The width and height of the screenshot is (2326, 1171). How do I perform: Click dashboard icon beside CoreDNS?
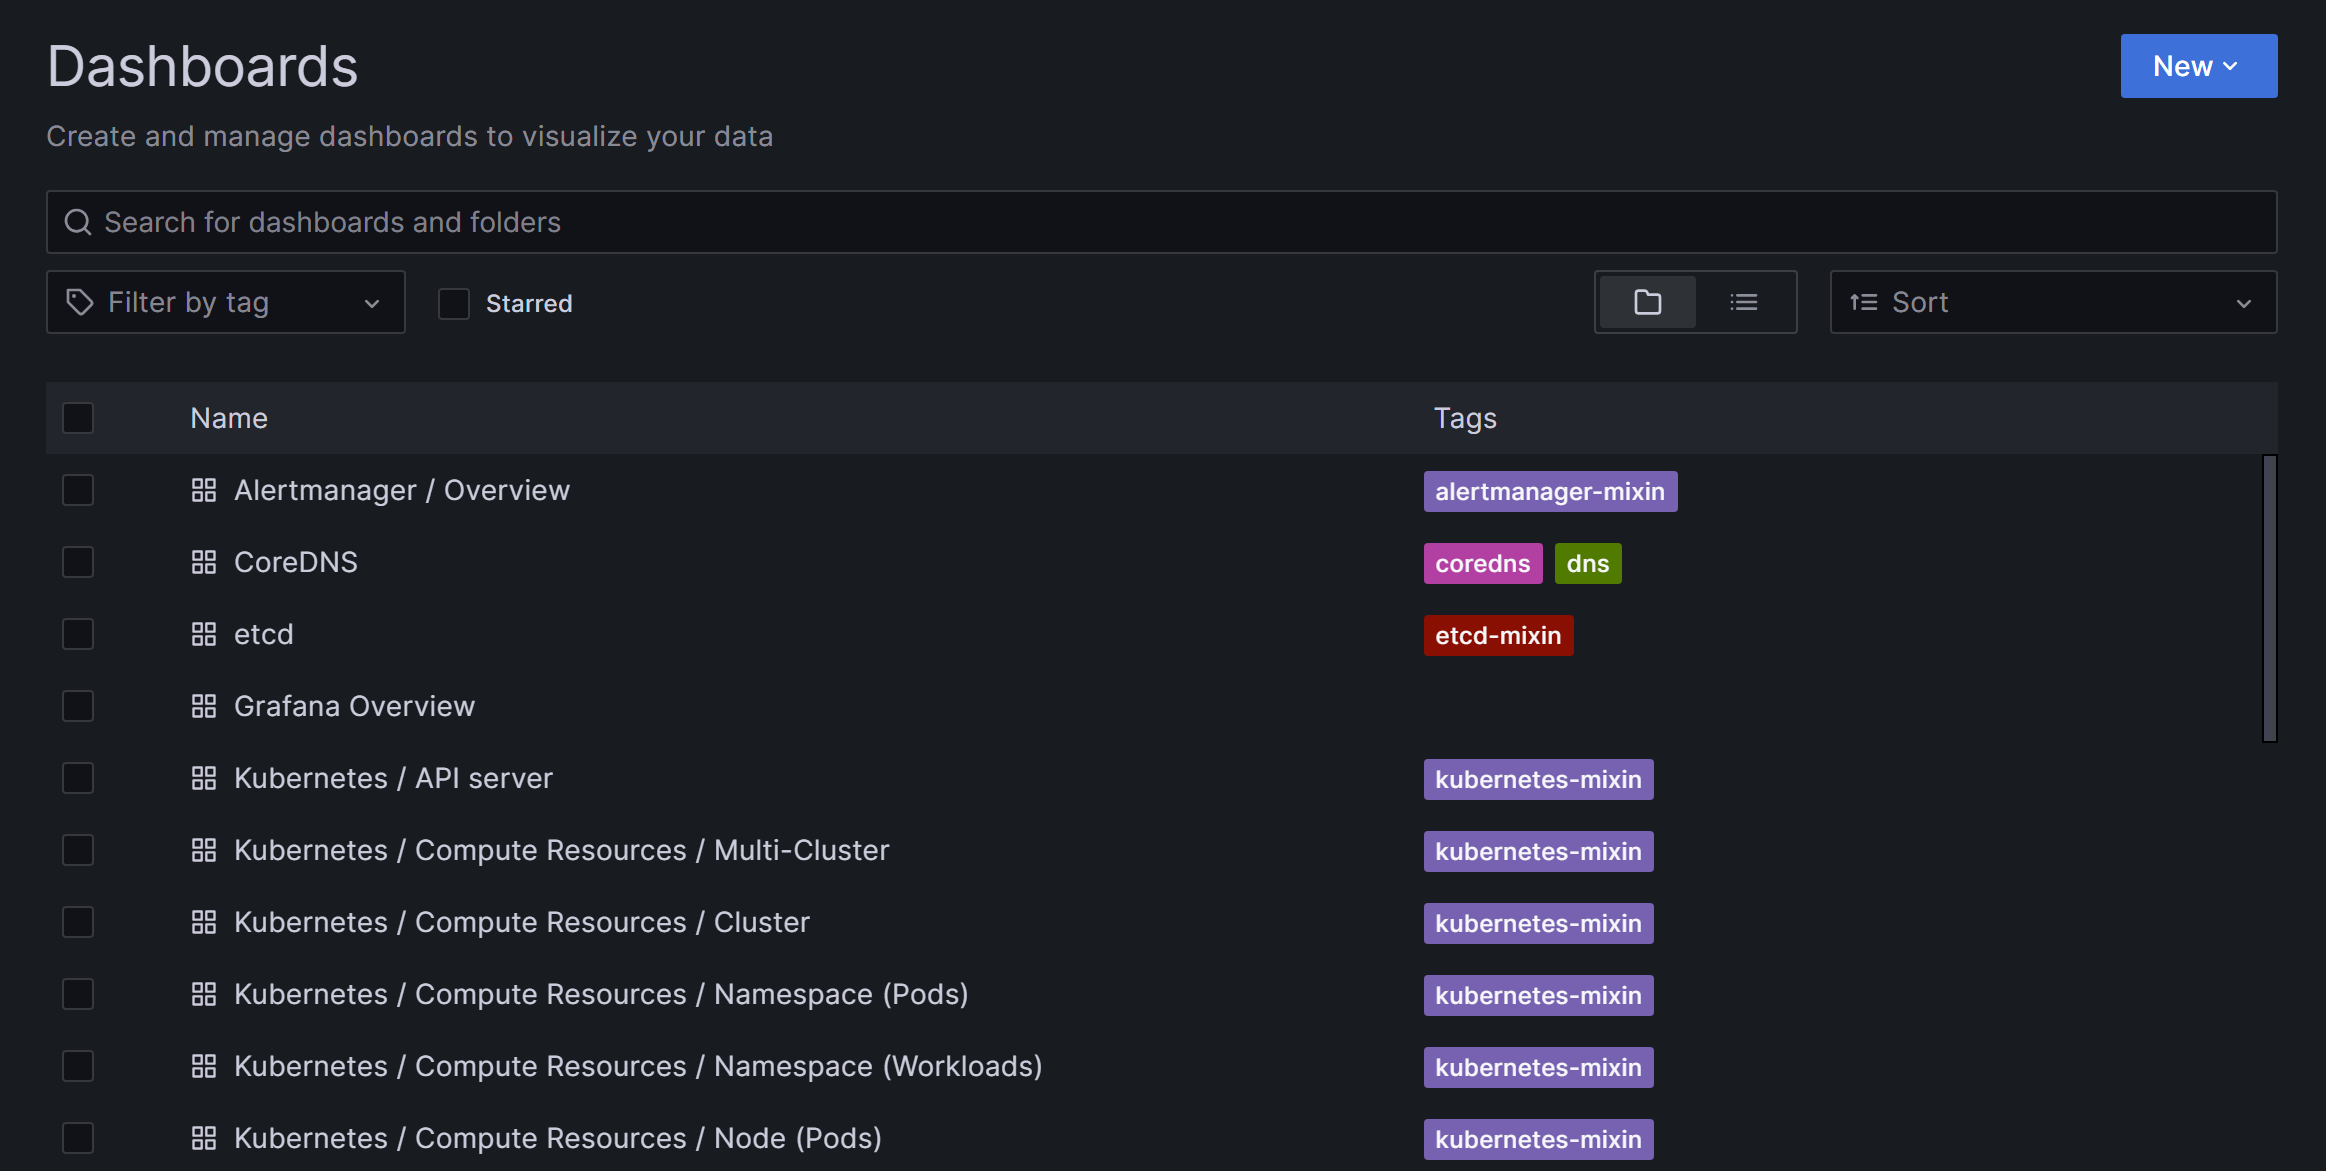tap(204, 562)
